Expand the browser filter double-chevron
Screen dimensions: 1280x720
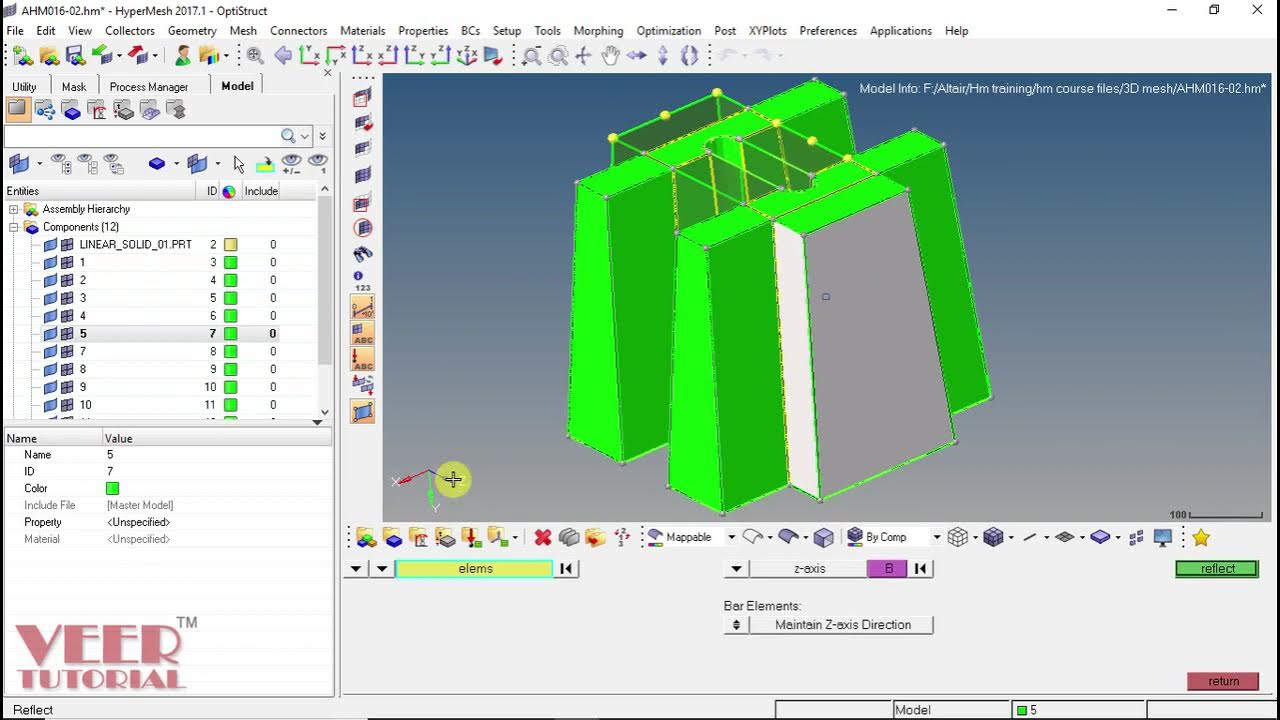click(322, 136)
